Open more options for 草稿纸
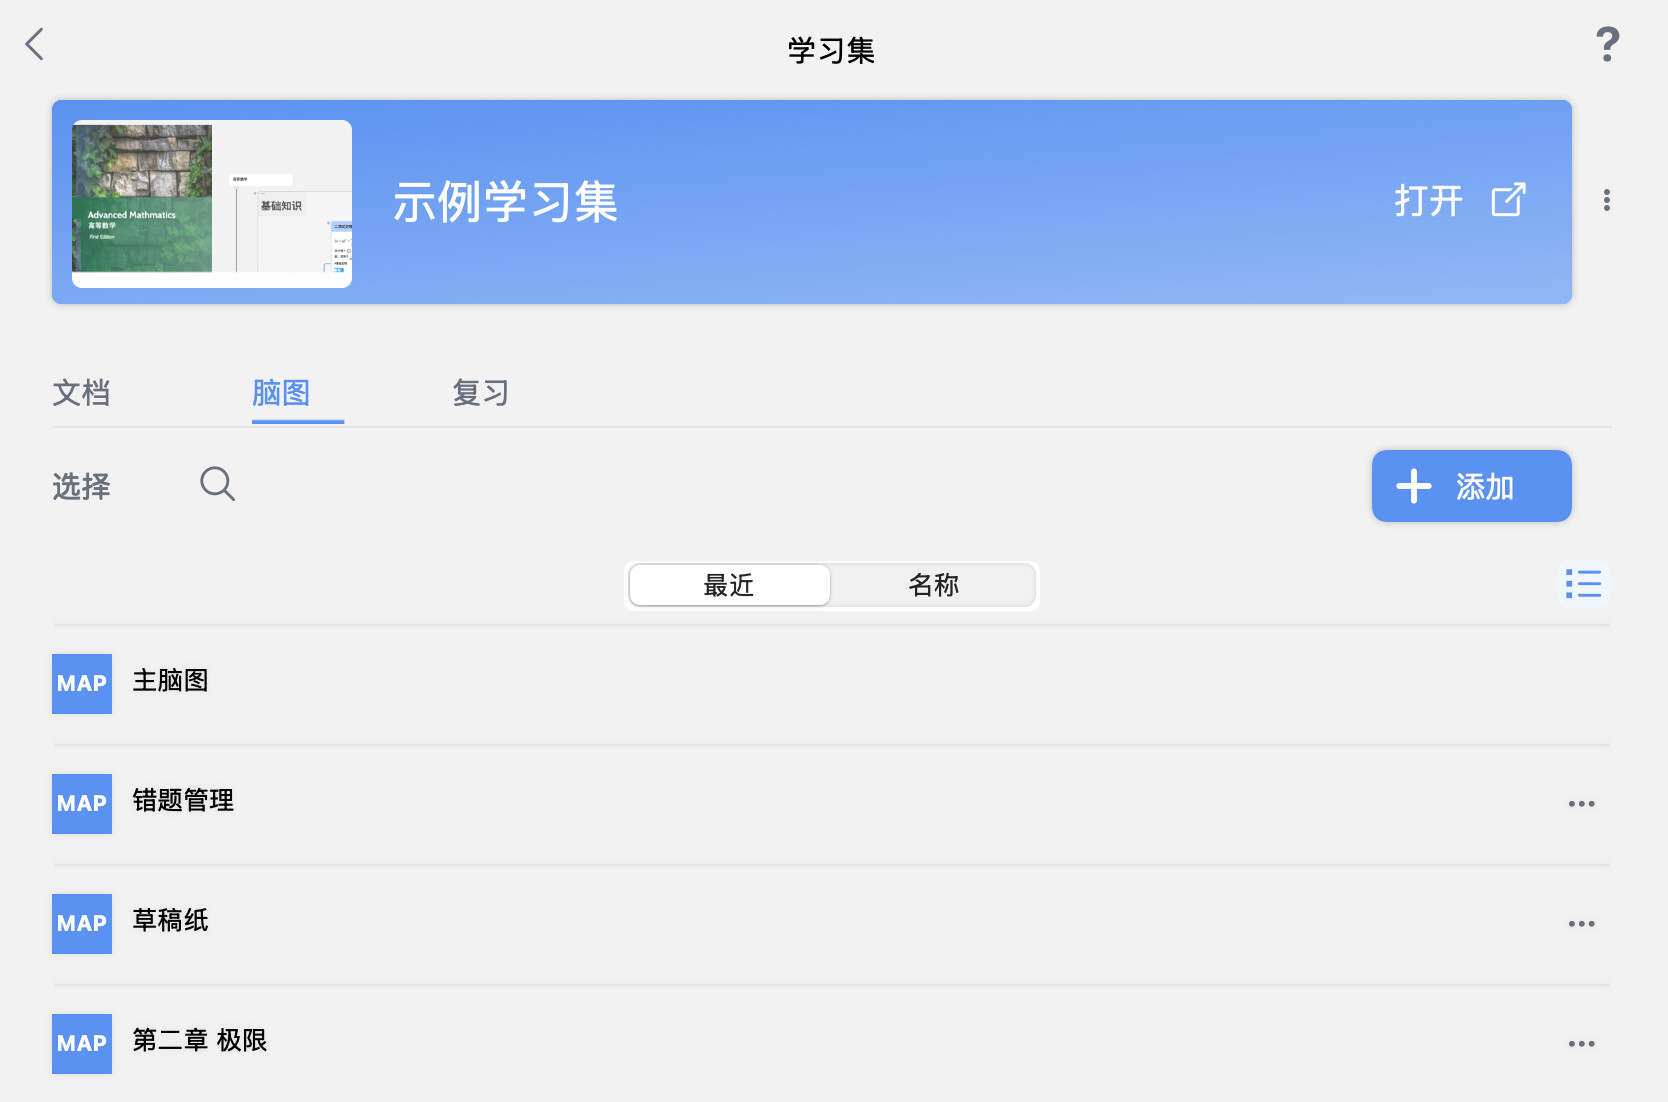This screenshot has width=1668, height=1102. tap(1581, 924)
